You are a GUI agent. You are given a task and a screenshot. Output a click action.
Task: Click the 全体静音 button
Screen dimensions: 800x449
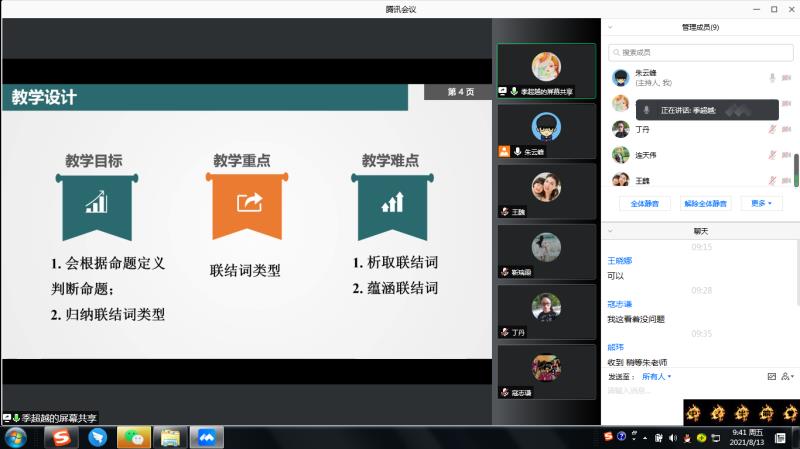(x=645, y=203)
